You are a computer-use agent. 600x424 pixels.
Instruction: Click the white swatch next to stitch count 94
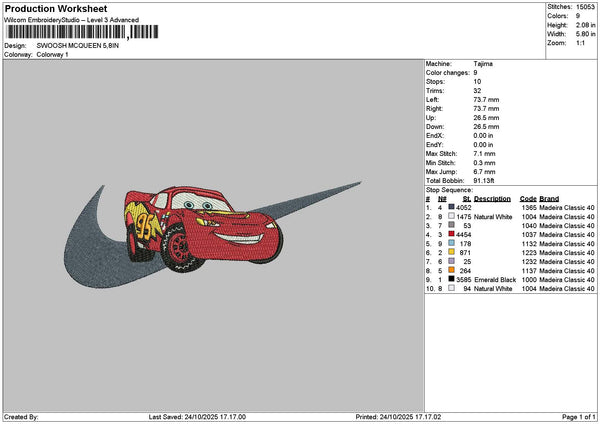click(452, 288)
